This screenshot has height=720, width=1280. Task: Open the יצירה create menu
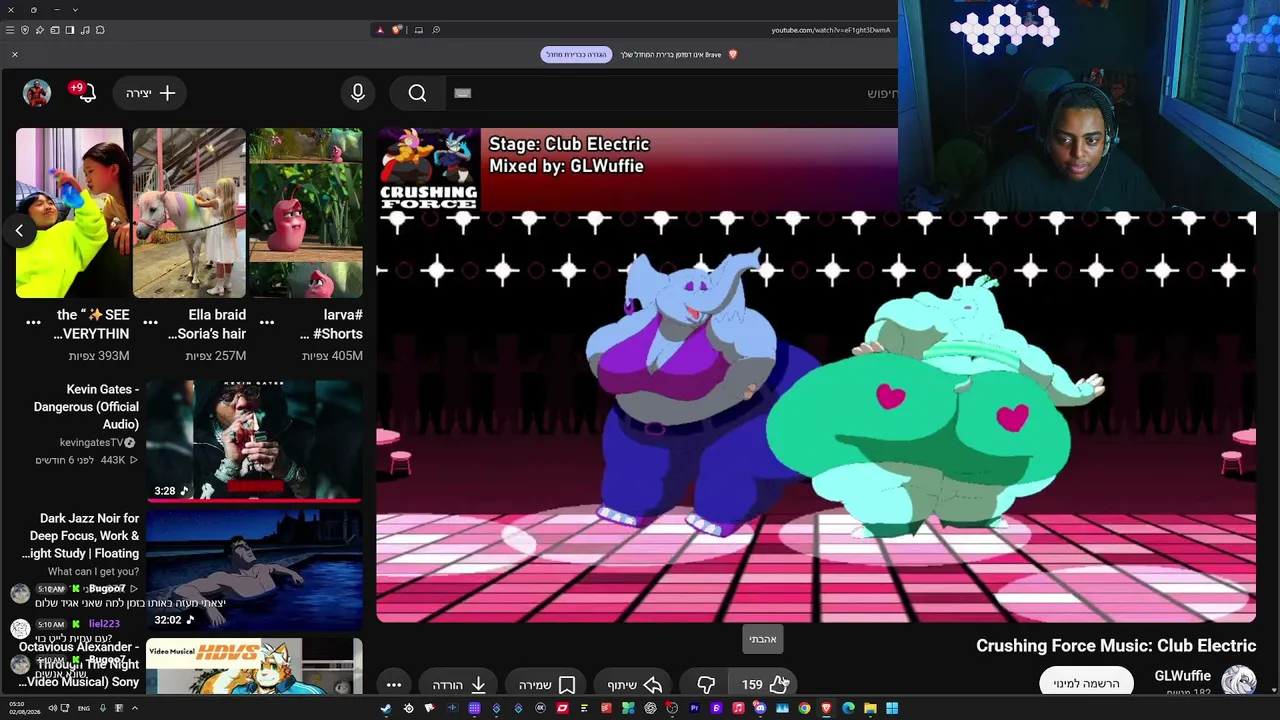pos(151,93)
